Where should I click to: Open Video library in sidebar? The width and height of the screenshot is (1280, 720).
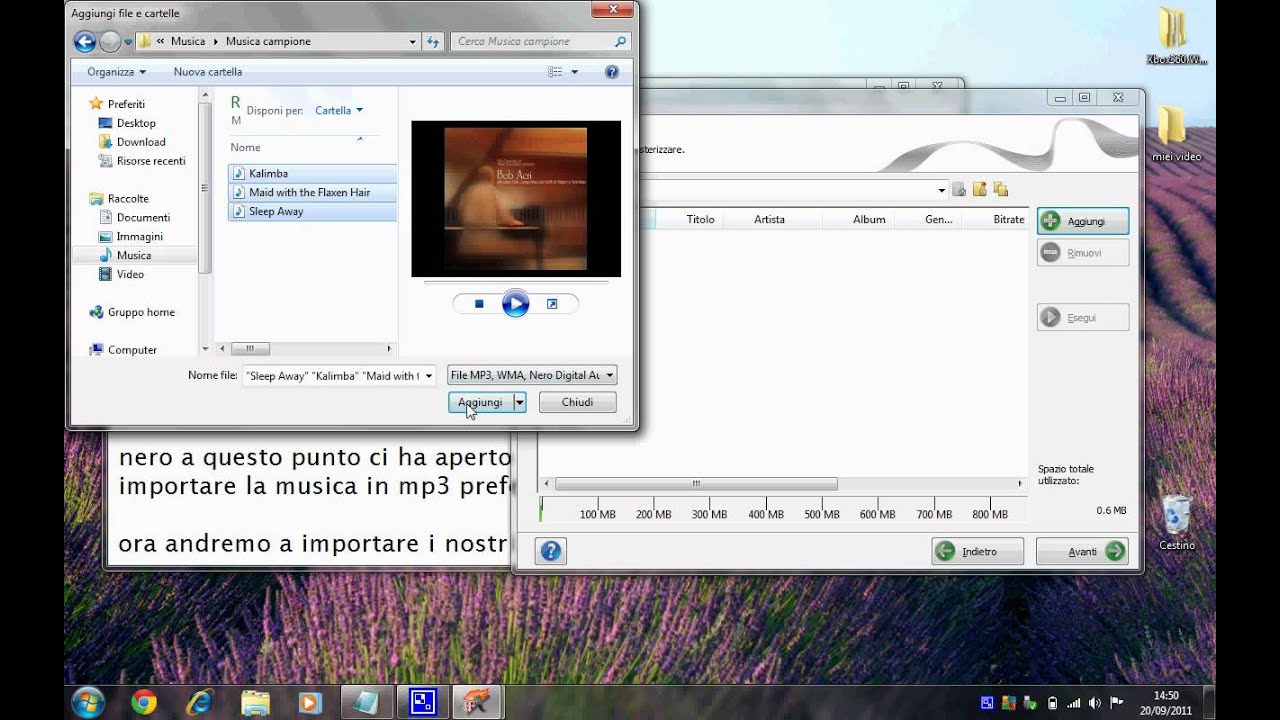pyautogui.click(x=130, y=274)
